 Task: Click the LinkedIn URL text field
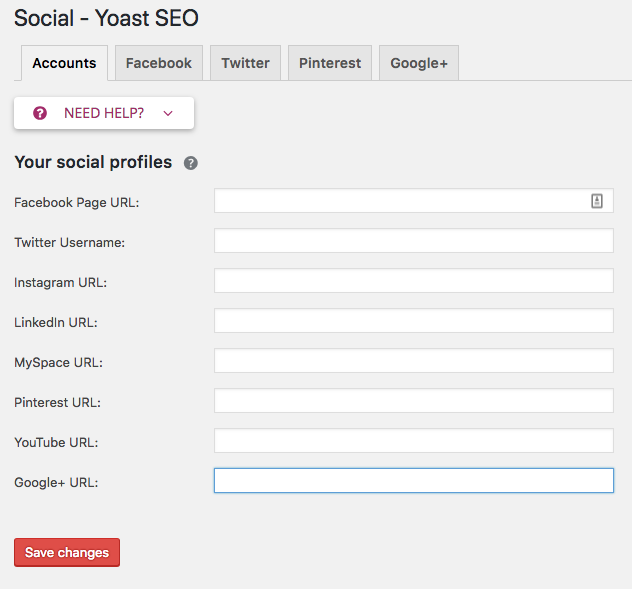pos(414,321)
